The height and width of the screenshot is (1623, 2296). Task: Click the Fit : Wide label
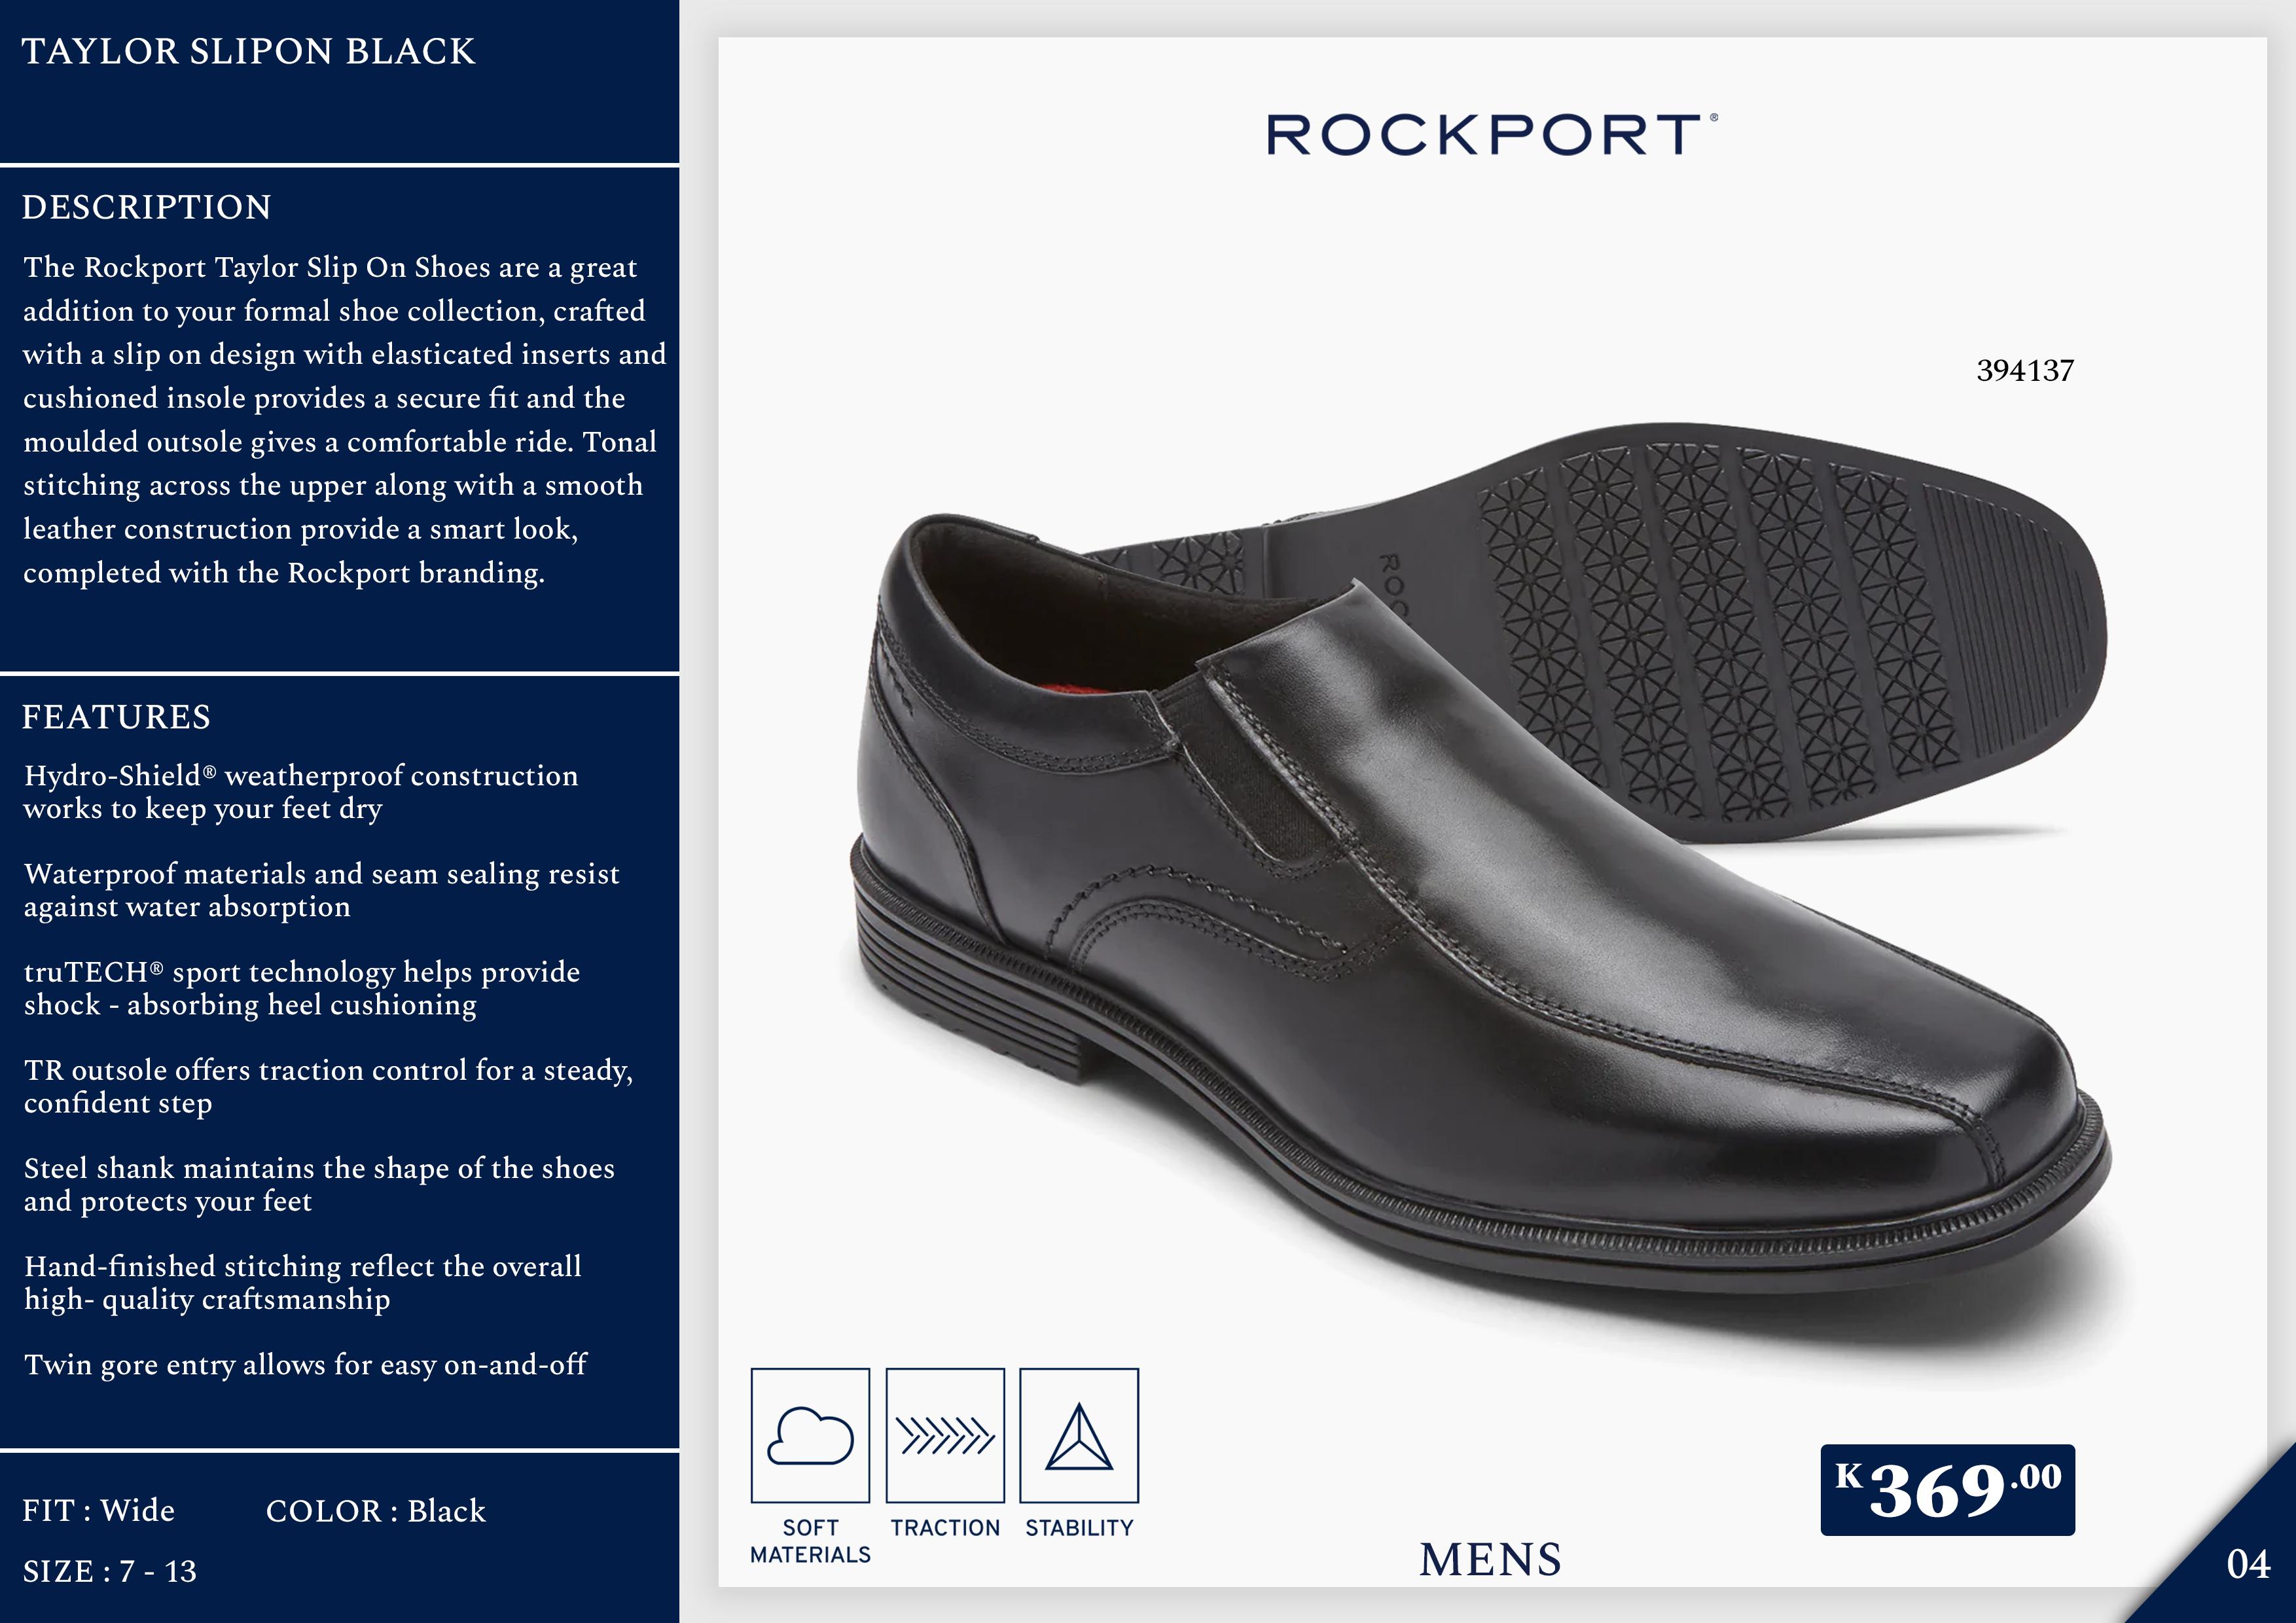click(x=98, y=1510)
